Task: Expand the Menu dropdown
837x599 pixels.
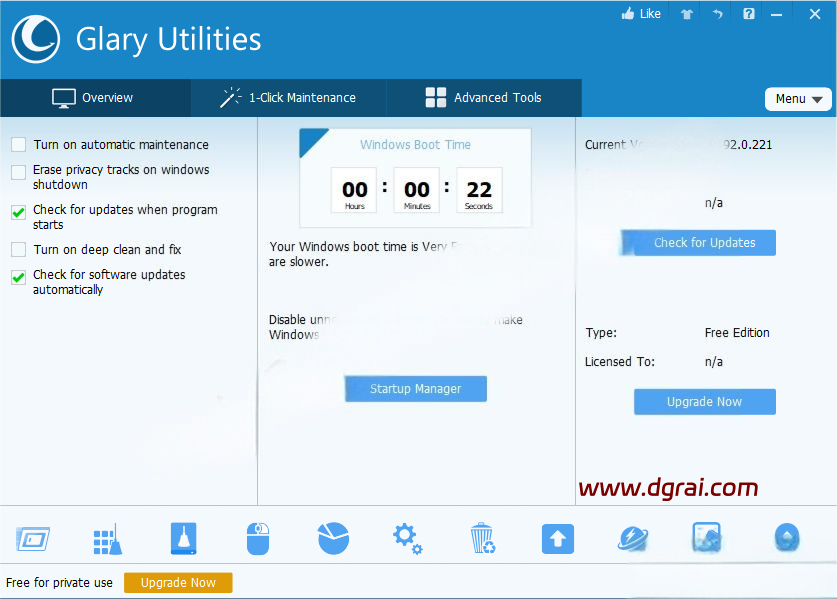Action: 798,99
